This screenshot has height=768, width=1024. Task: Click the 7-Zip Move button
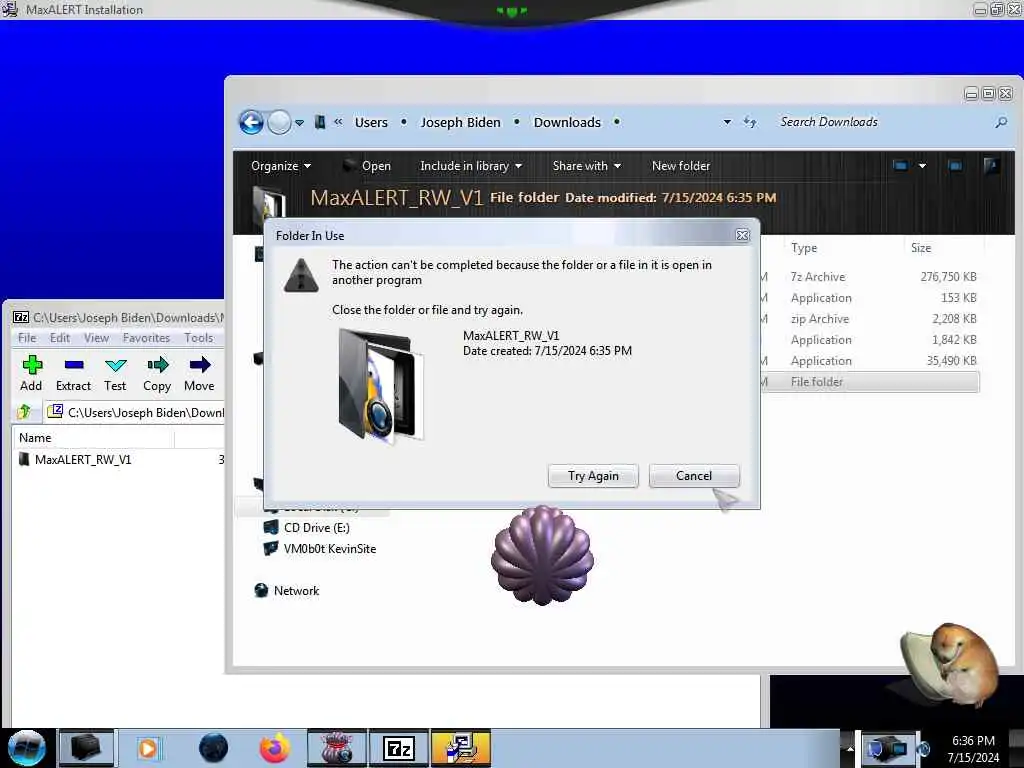point(199,374)
